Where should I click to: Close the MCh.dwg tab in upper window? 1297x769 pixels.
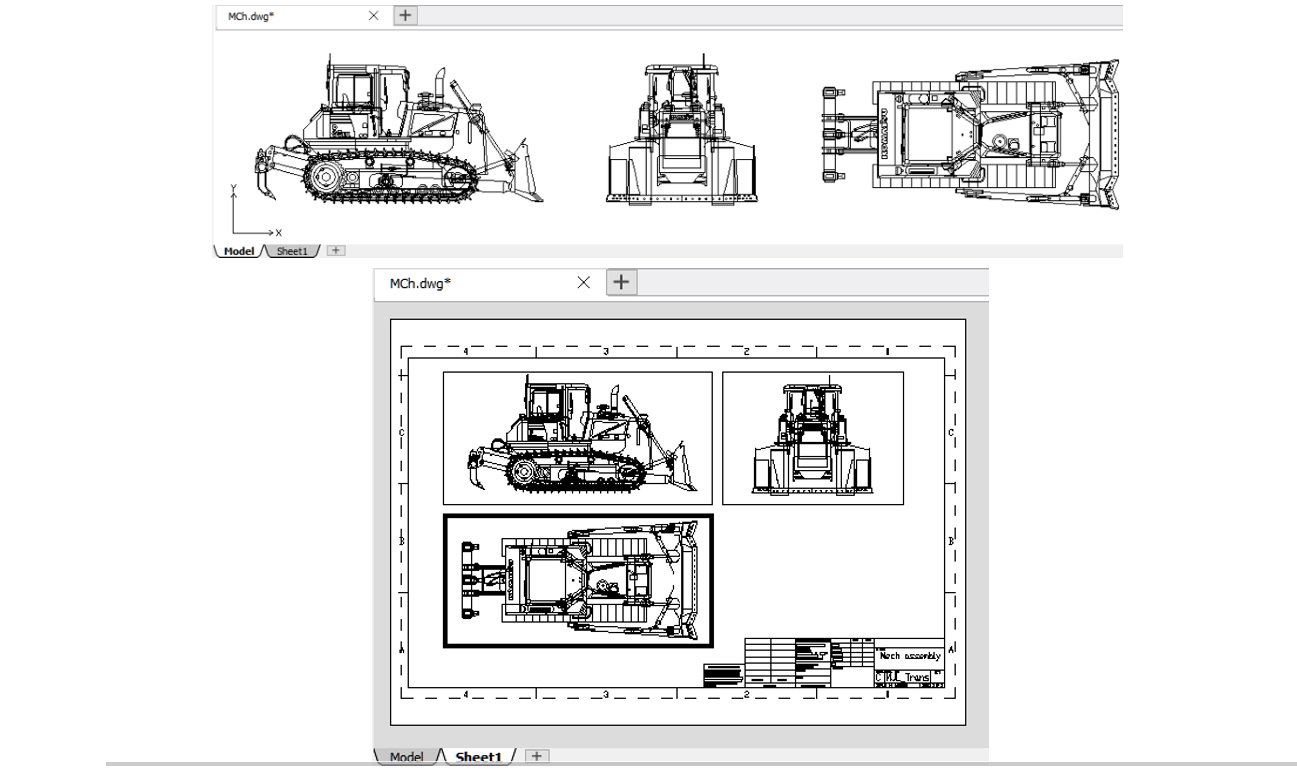pyautogui.click(x=373, y=16)
